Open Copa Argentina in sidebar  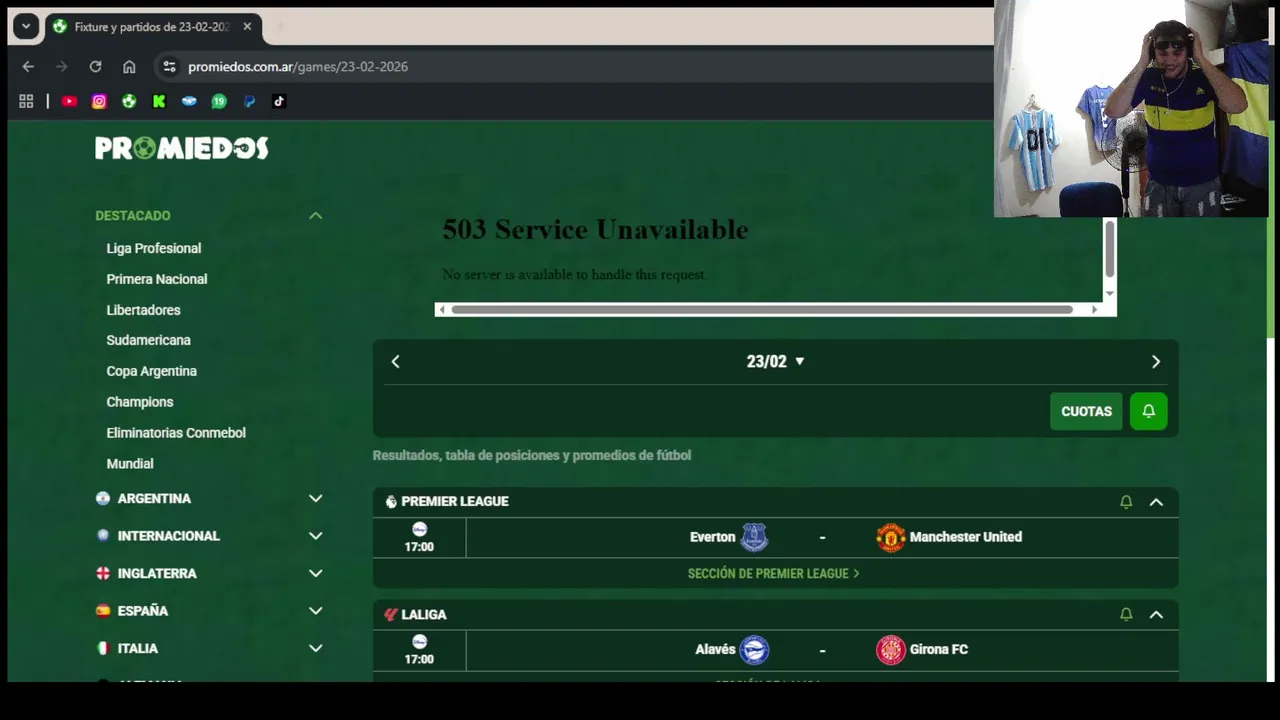click(152, 371)
